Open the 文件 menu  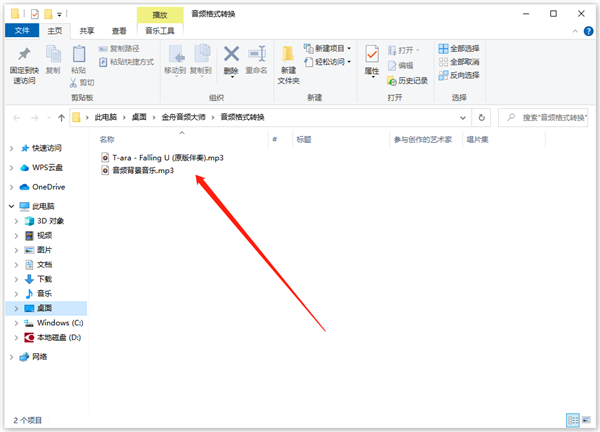click(20, 30)
